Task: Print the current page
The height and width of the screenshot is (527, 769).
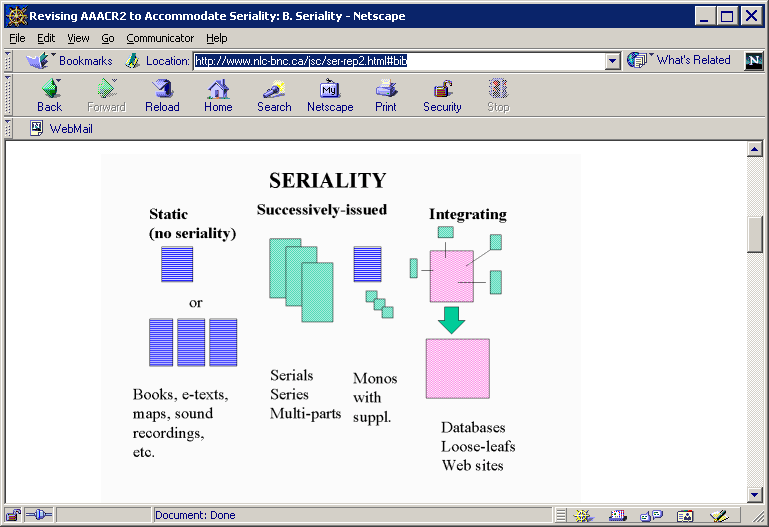Action: tap(386, 96)
